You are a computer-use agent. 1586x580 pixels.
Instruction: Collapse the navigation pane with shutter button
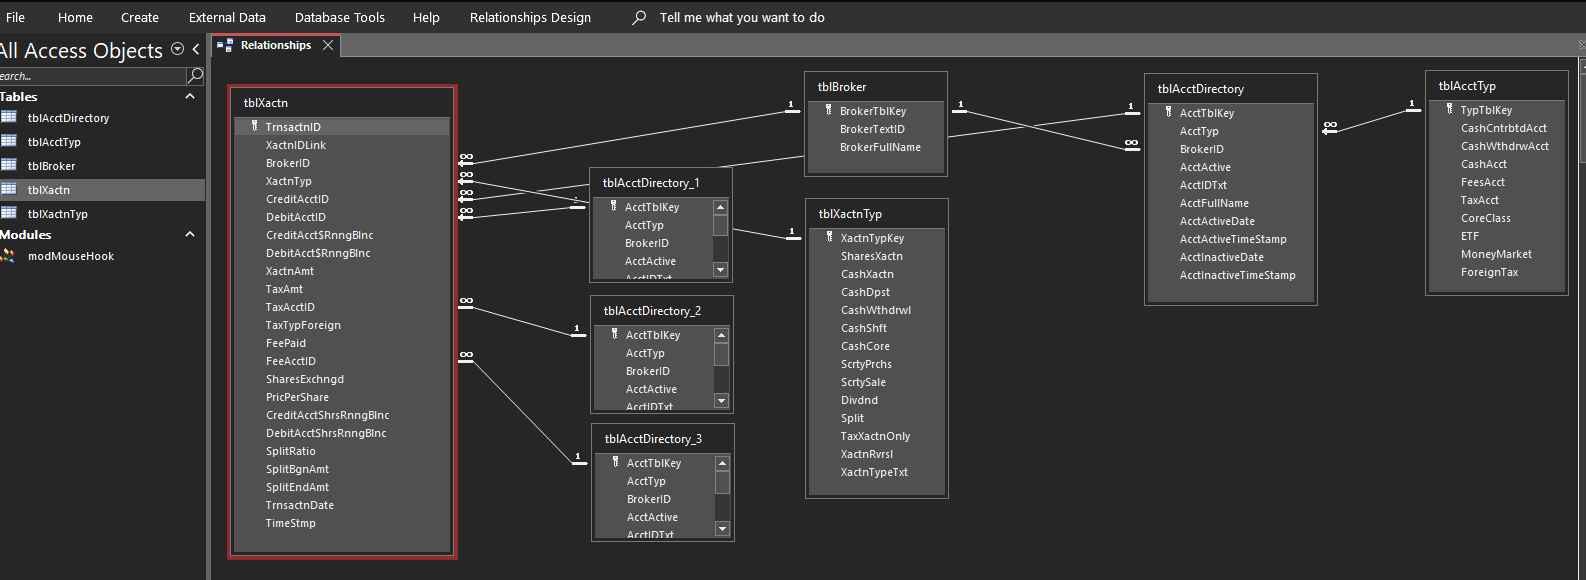196,49
